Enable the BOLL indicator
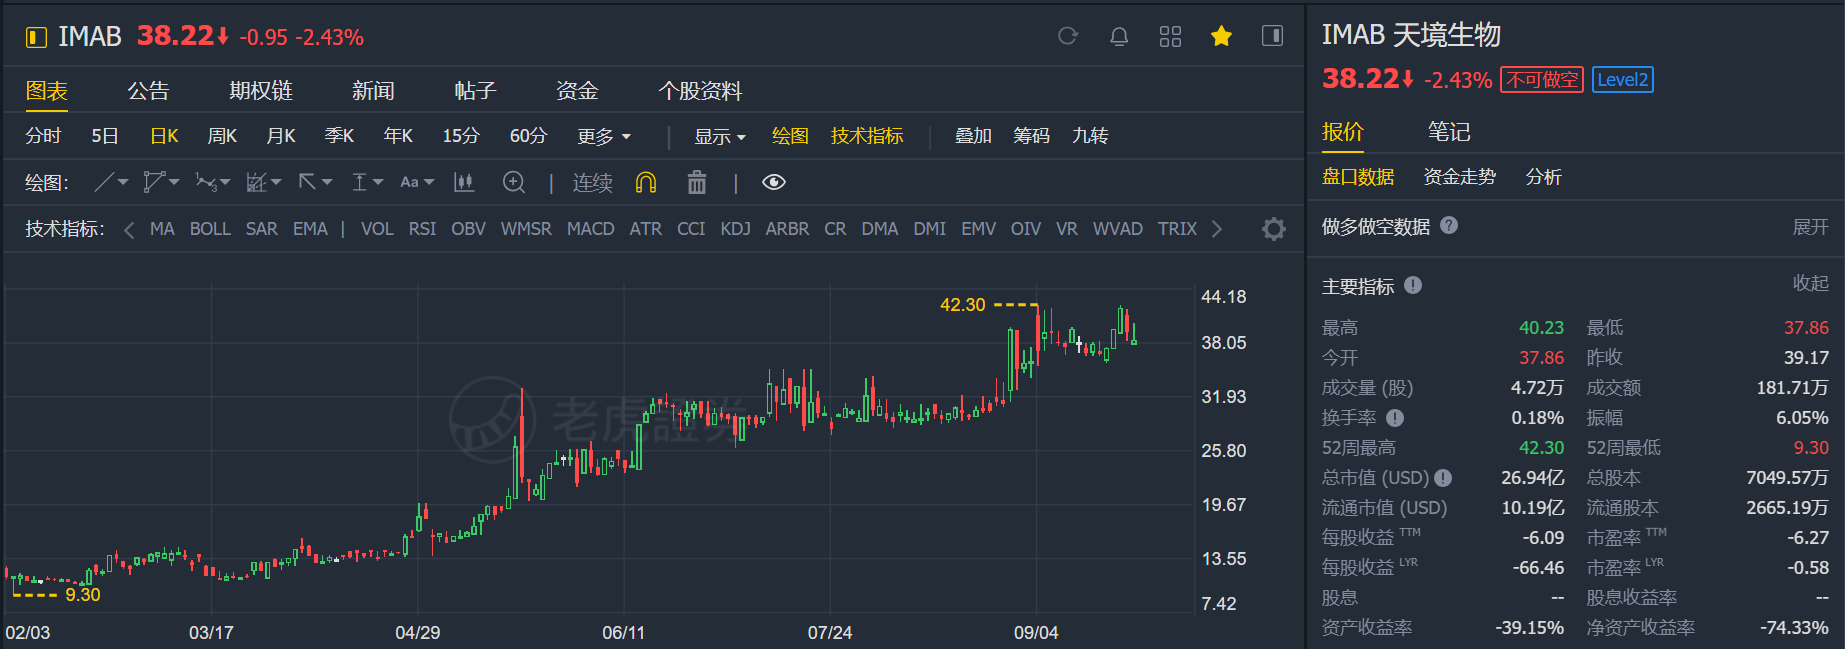 [210, 229]
